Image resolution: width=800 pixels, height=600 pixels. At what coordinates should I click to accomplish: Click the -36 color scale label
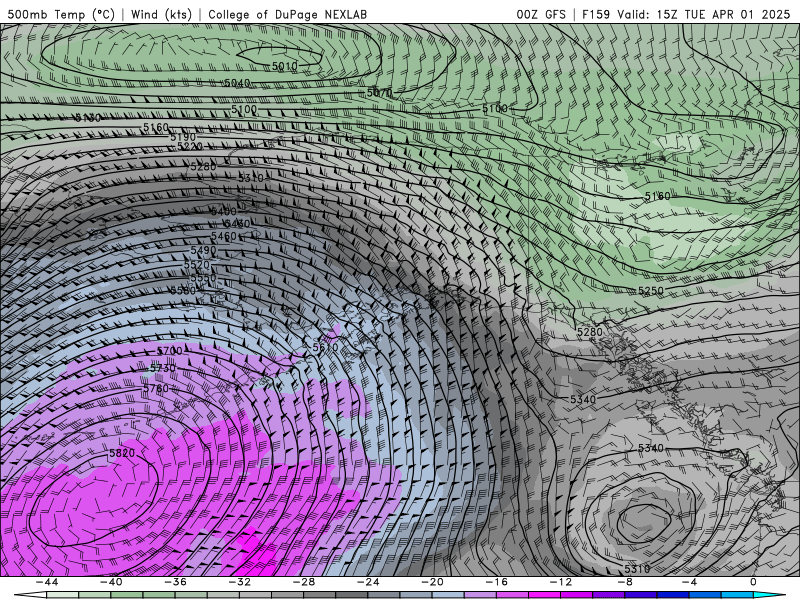[x=175, y=582]
